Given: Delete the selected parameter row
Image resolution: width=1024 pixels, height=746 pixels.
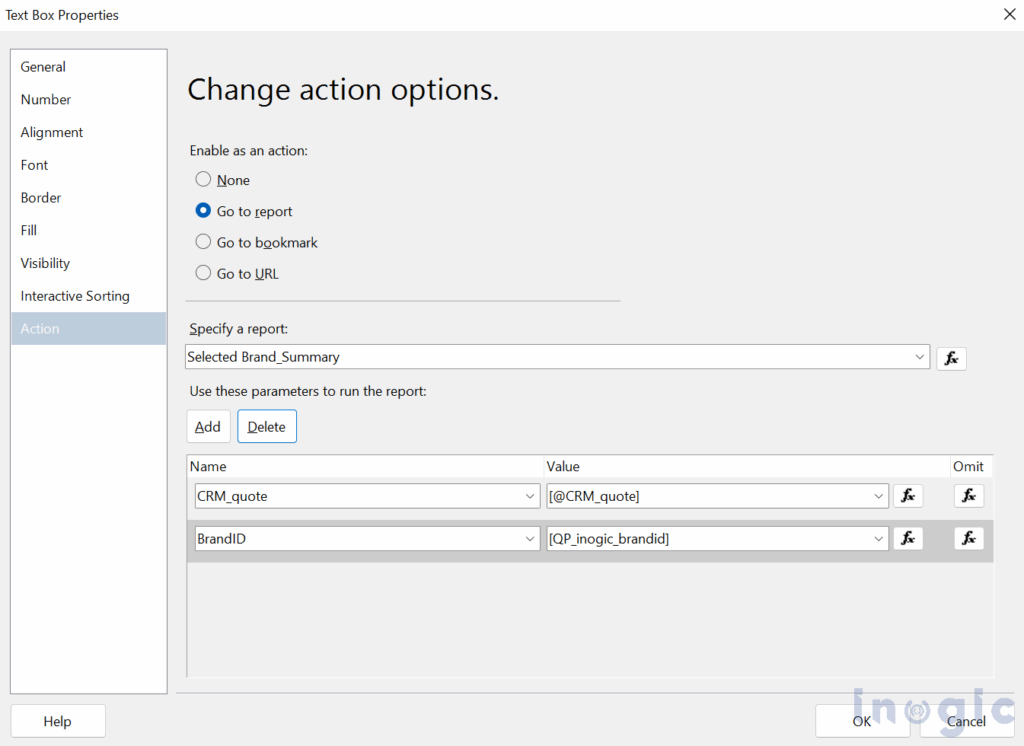Looking at the screenshot, I should 266,426.
